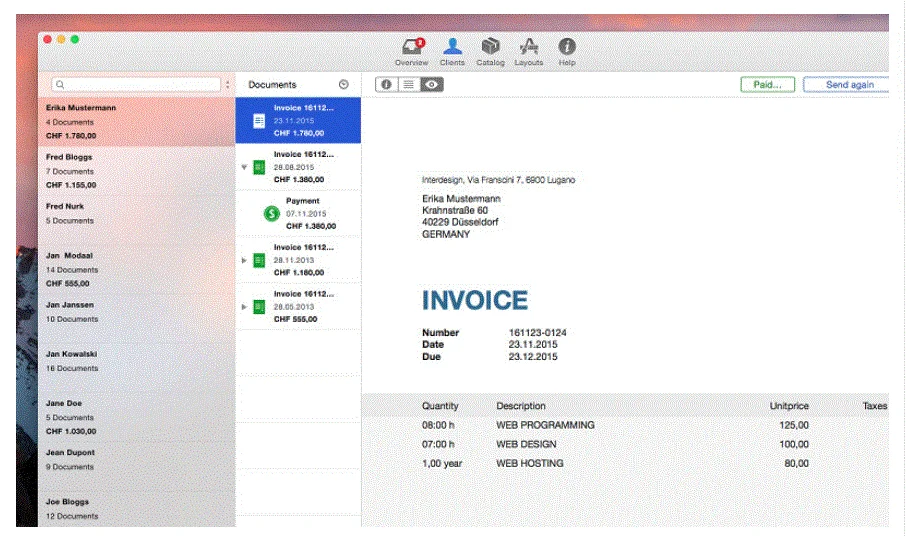Click the INVOICE heading in preview

(474, 300)
